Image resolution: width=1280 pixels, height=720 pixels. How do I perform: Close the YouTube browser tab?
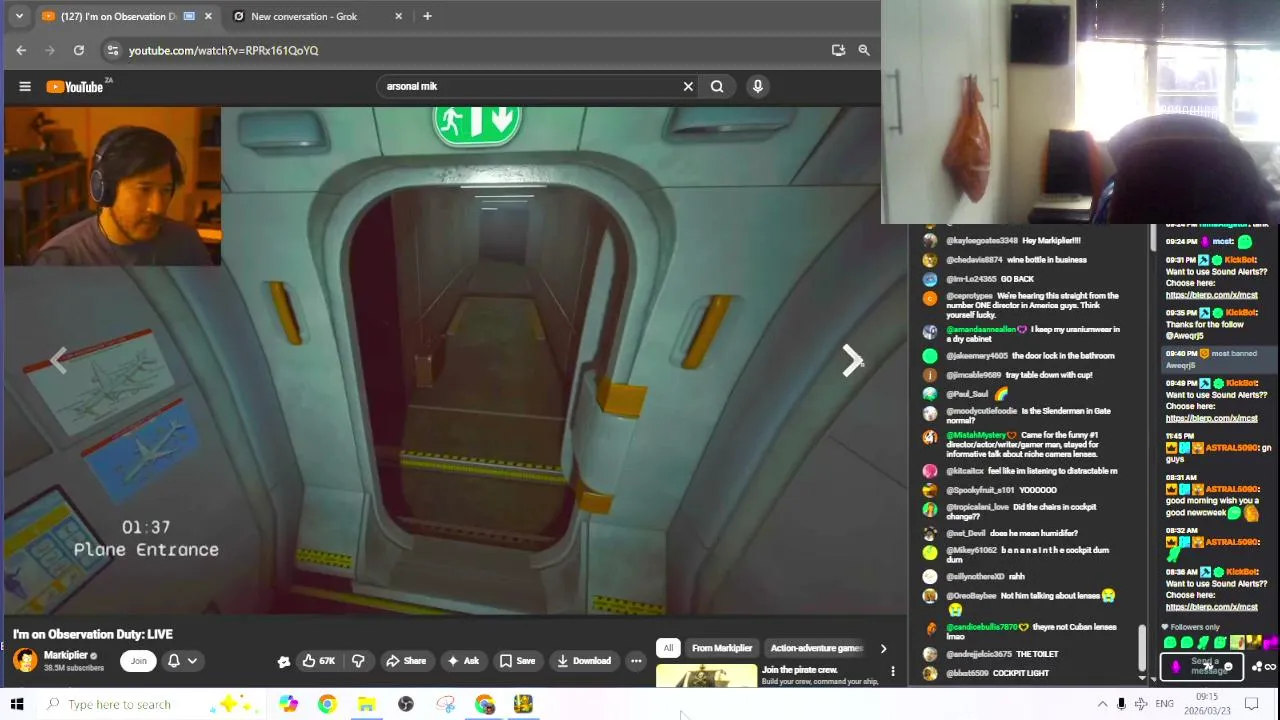click(208, 16)
